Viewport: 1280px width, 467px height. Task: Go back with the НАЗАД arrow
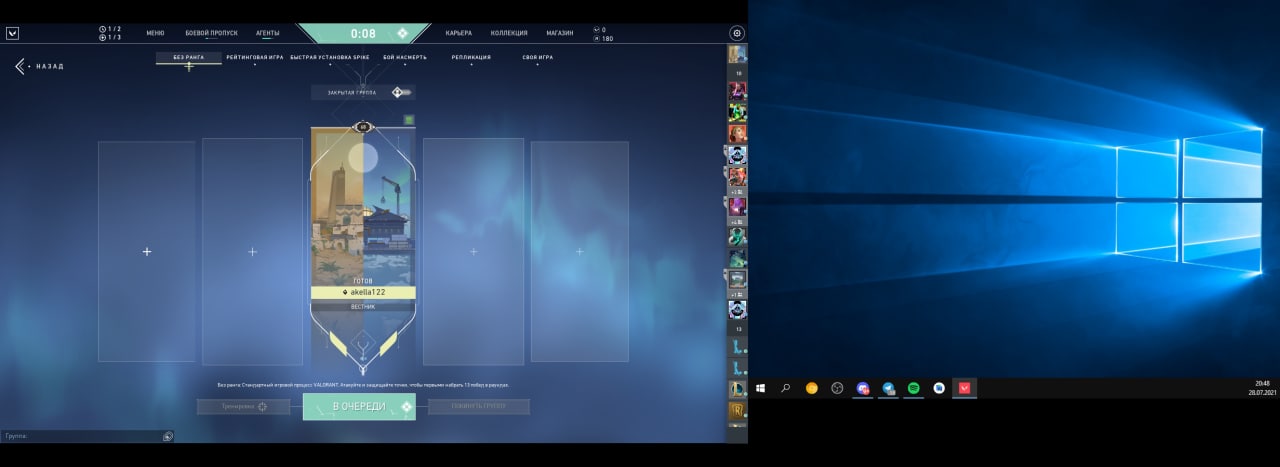pos(40,66)
